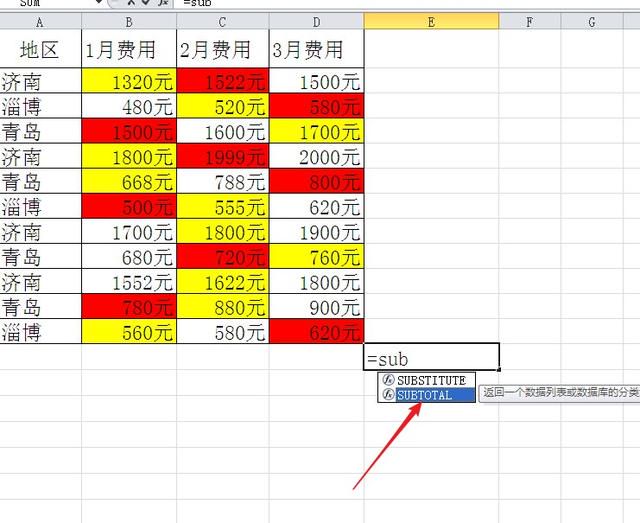Select the cell 480元

[x=129, y=106]
